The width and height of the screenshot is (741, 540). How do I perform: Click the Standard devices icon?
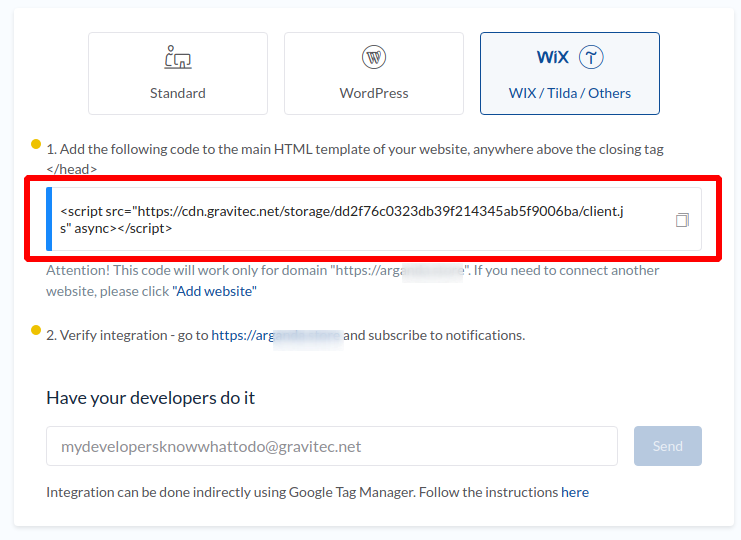(178, 57)
